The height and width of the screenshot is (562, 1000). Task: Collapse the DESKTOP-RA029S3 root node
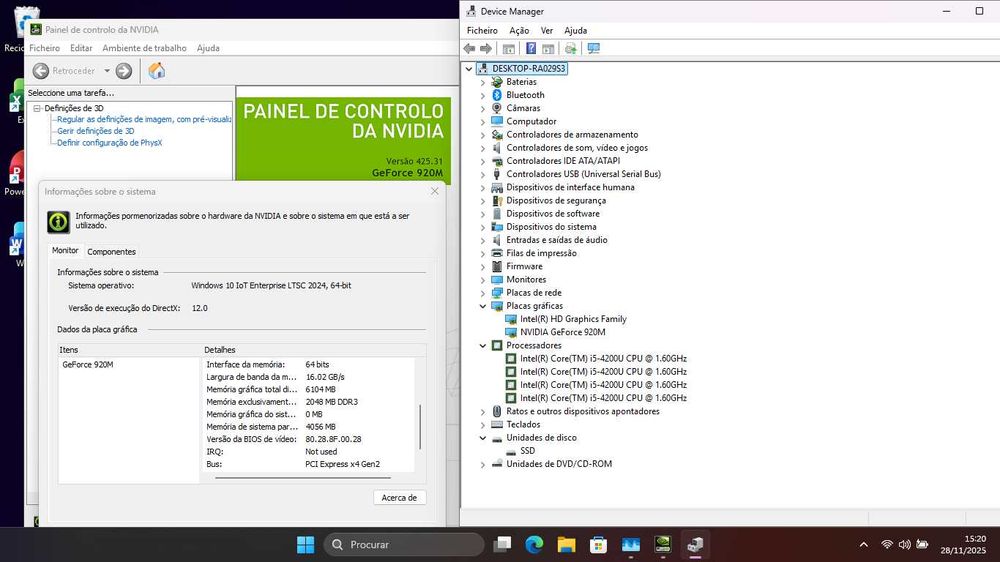click(x=469, y=69)
